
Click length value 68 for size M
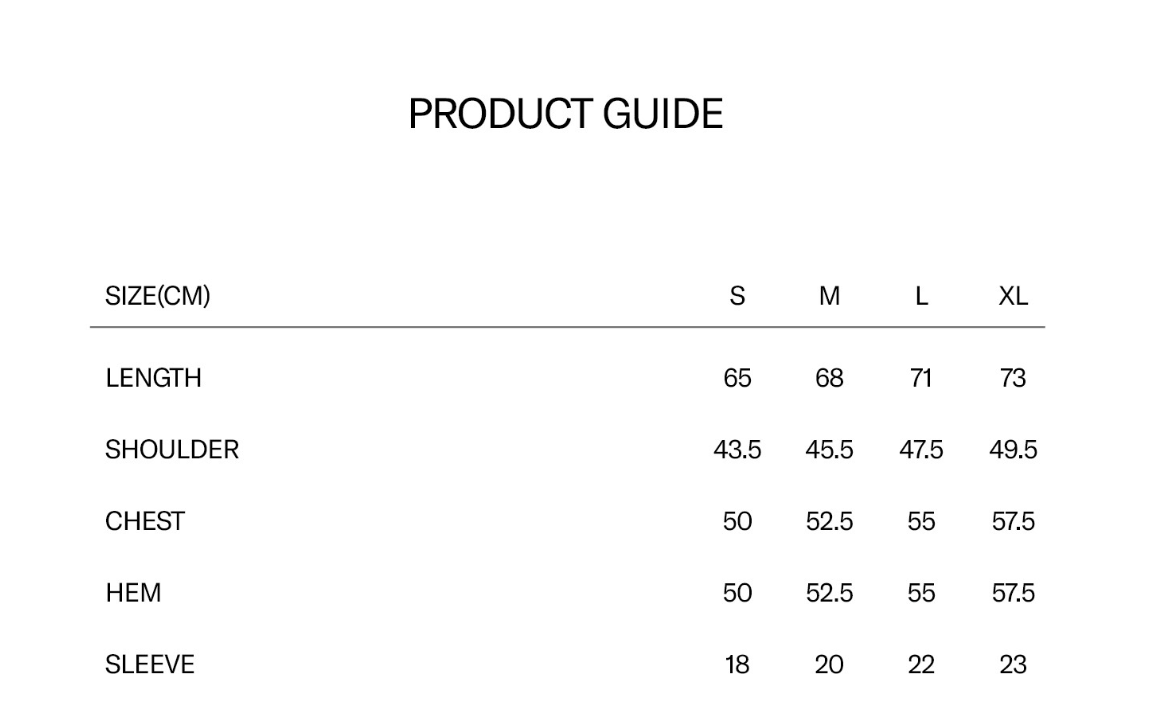pyautogui.click(x=829, y=378)
